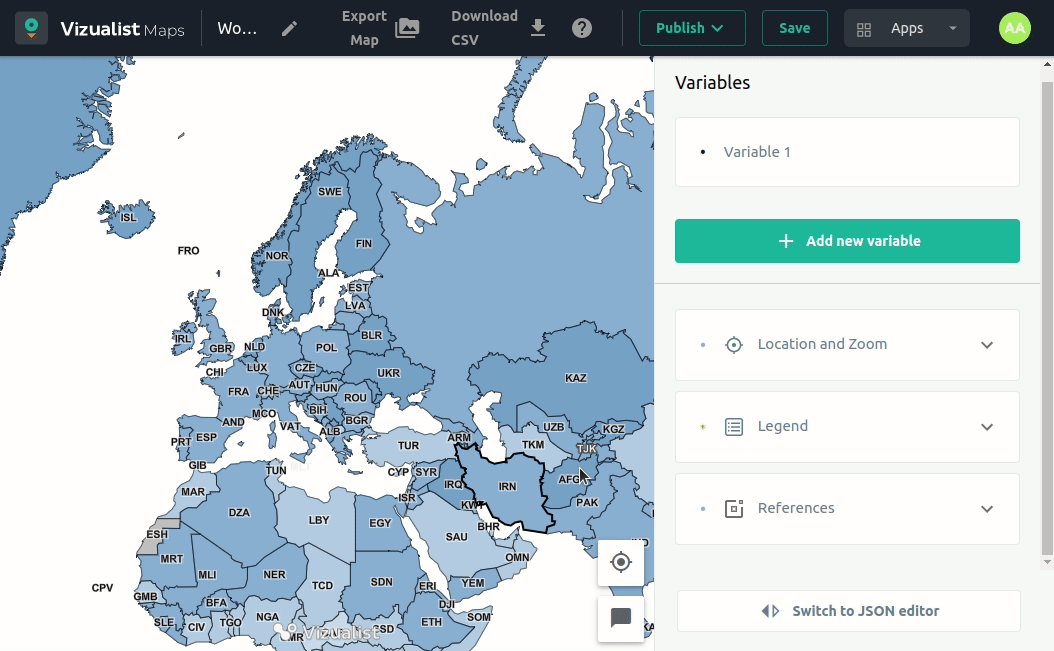Open help via question mark icon
Screen dimensions: 1054x651
582,28
